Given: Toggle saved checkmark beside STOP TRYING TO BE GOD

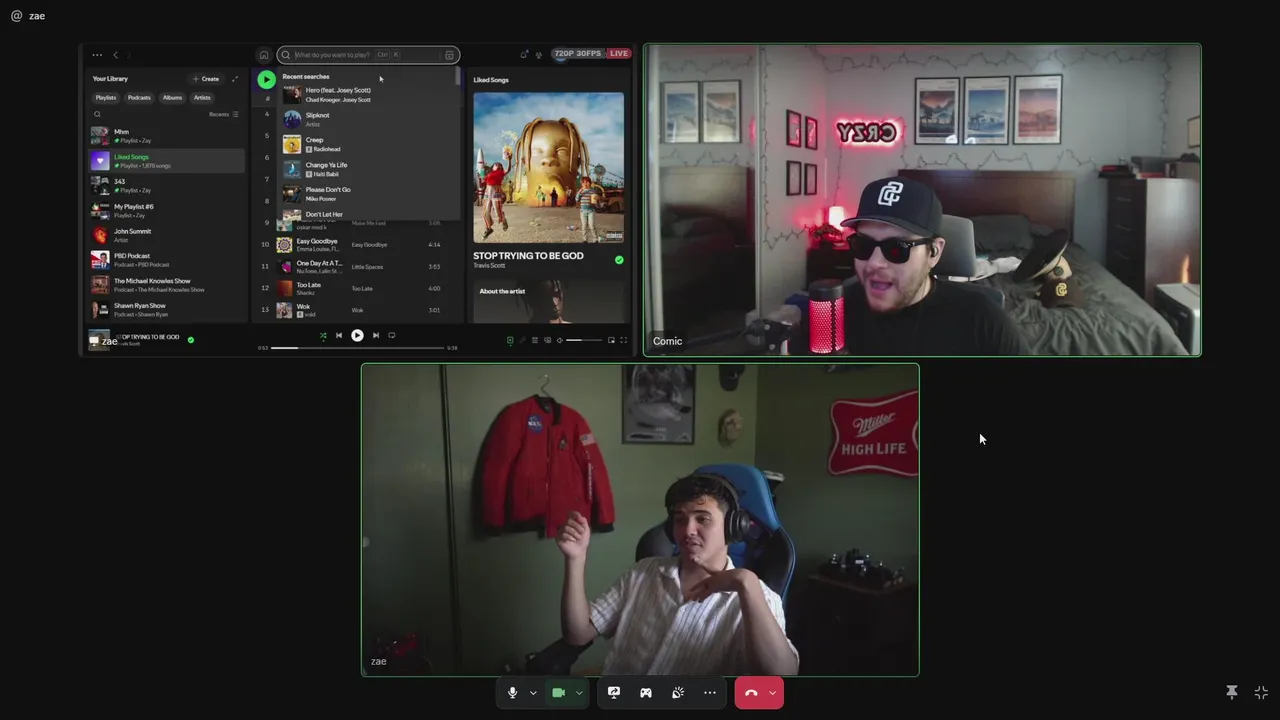Looking at the screenshot, I should 619,260.
